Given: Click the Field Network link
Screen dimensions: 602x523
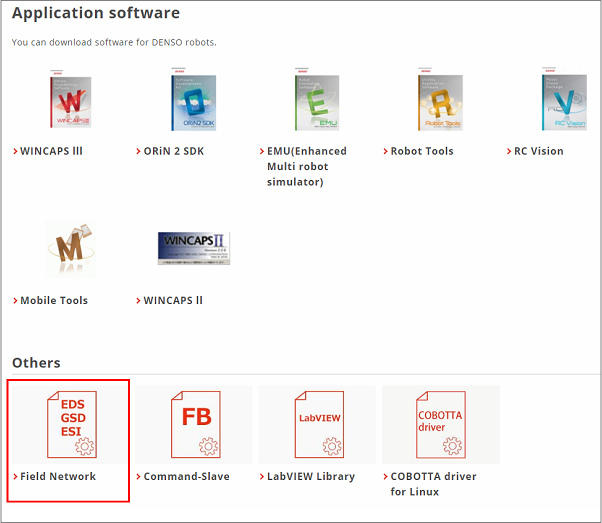Looking at the screenshot, I should coord(58,476).
